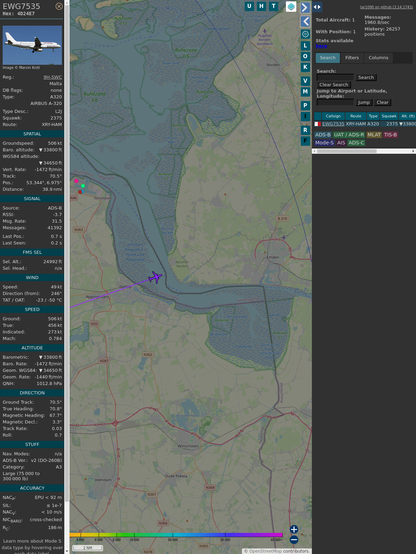Switch to the Filters tab
This screenshot has width=416, height=554.
click(x=352, y=58)
